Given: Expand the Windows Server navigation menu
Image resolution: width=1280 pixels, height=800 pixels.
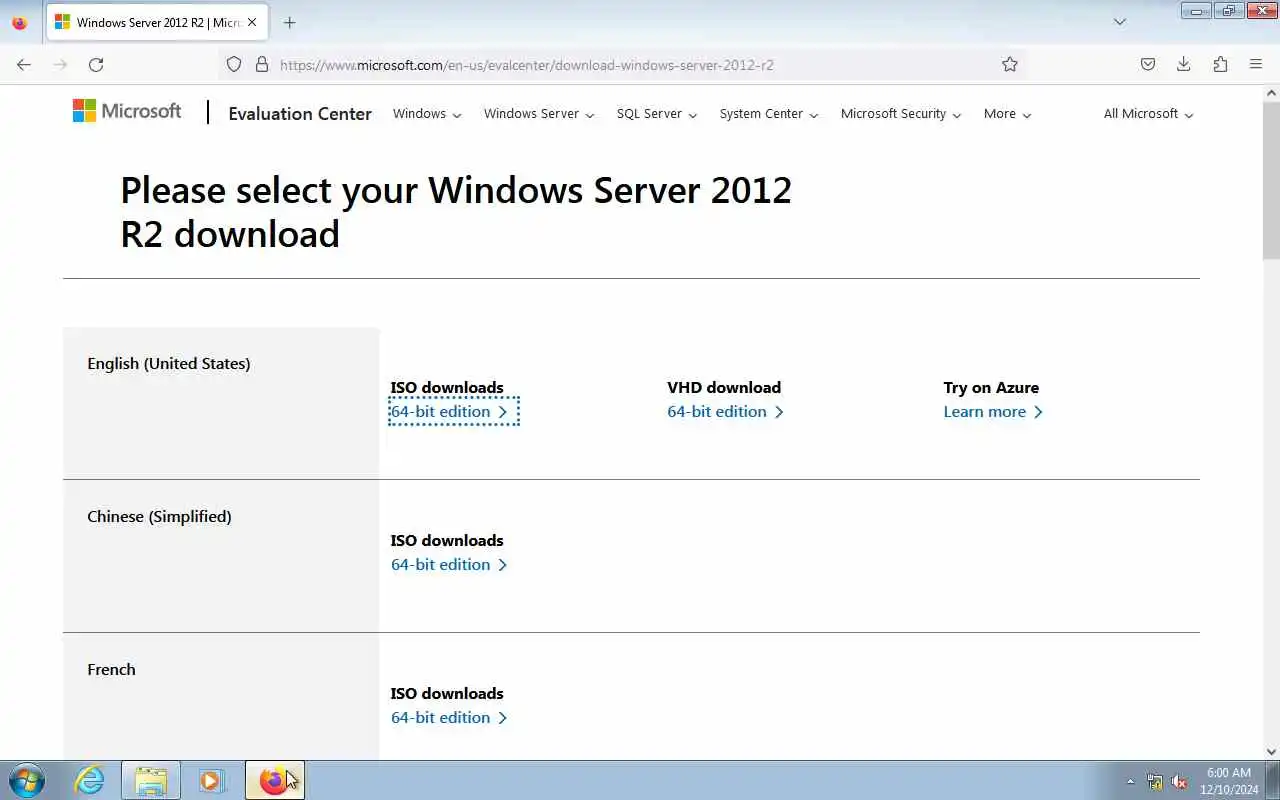Looking at the screenshot, I should pos(539,114).
